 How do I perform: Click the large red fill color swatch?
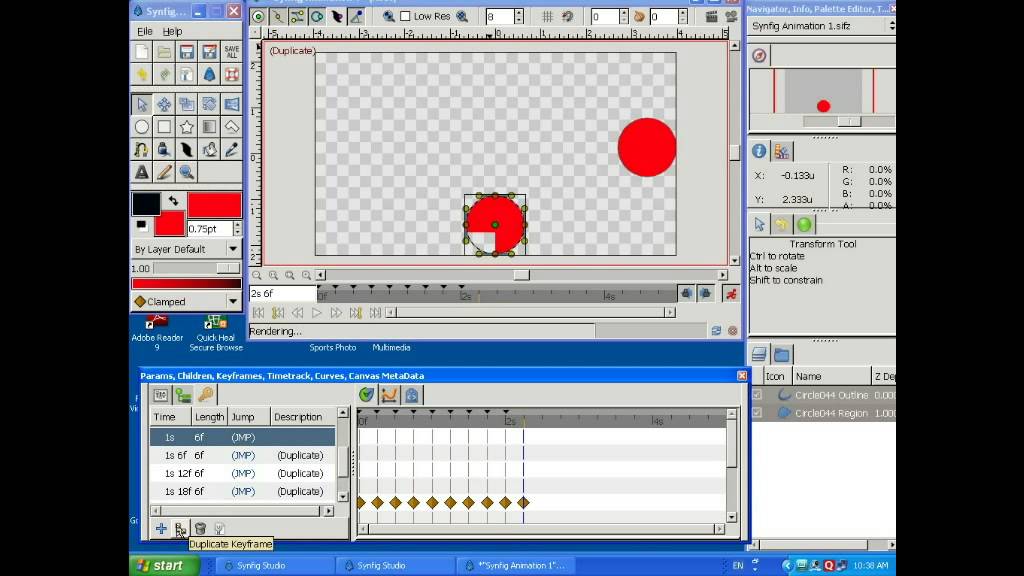[x=214, y=204]
